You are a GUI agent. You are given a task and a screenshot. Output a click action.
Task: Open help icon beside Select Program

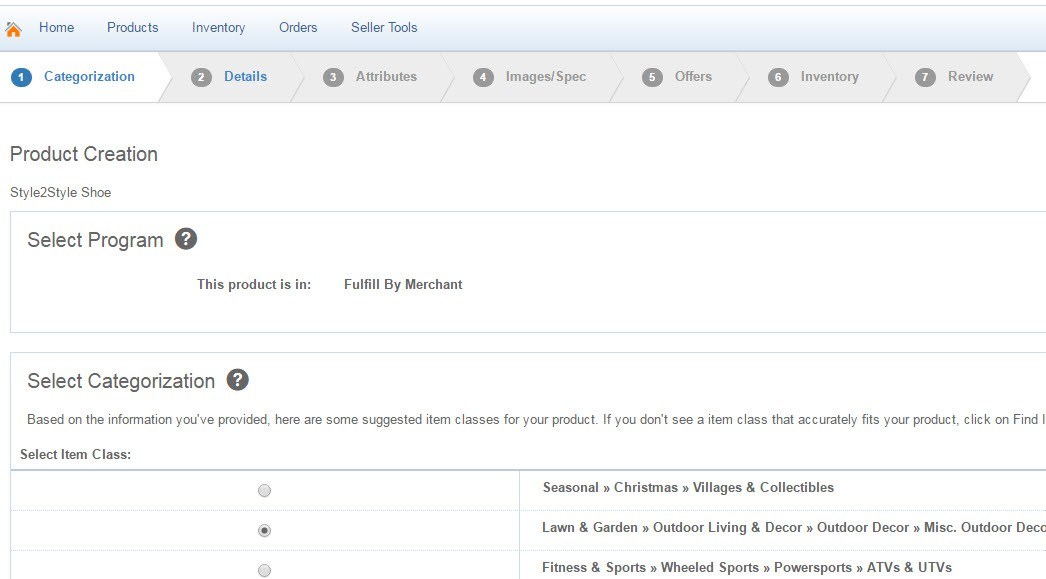pos(186,239)
